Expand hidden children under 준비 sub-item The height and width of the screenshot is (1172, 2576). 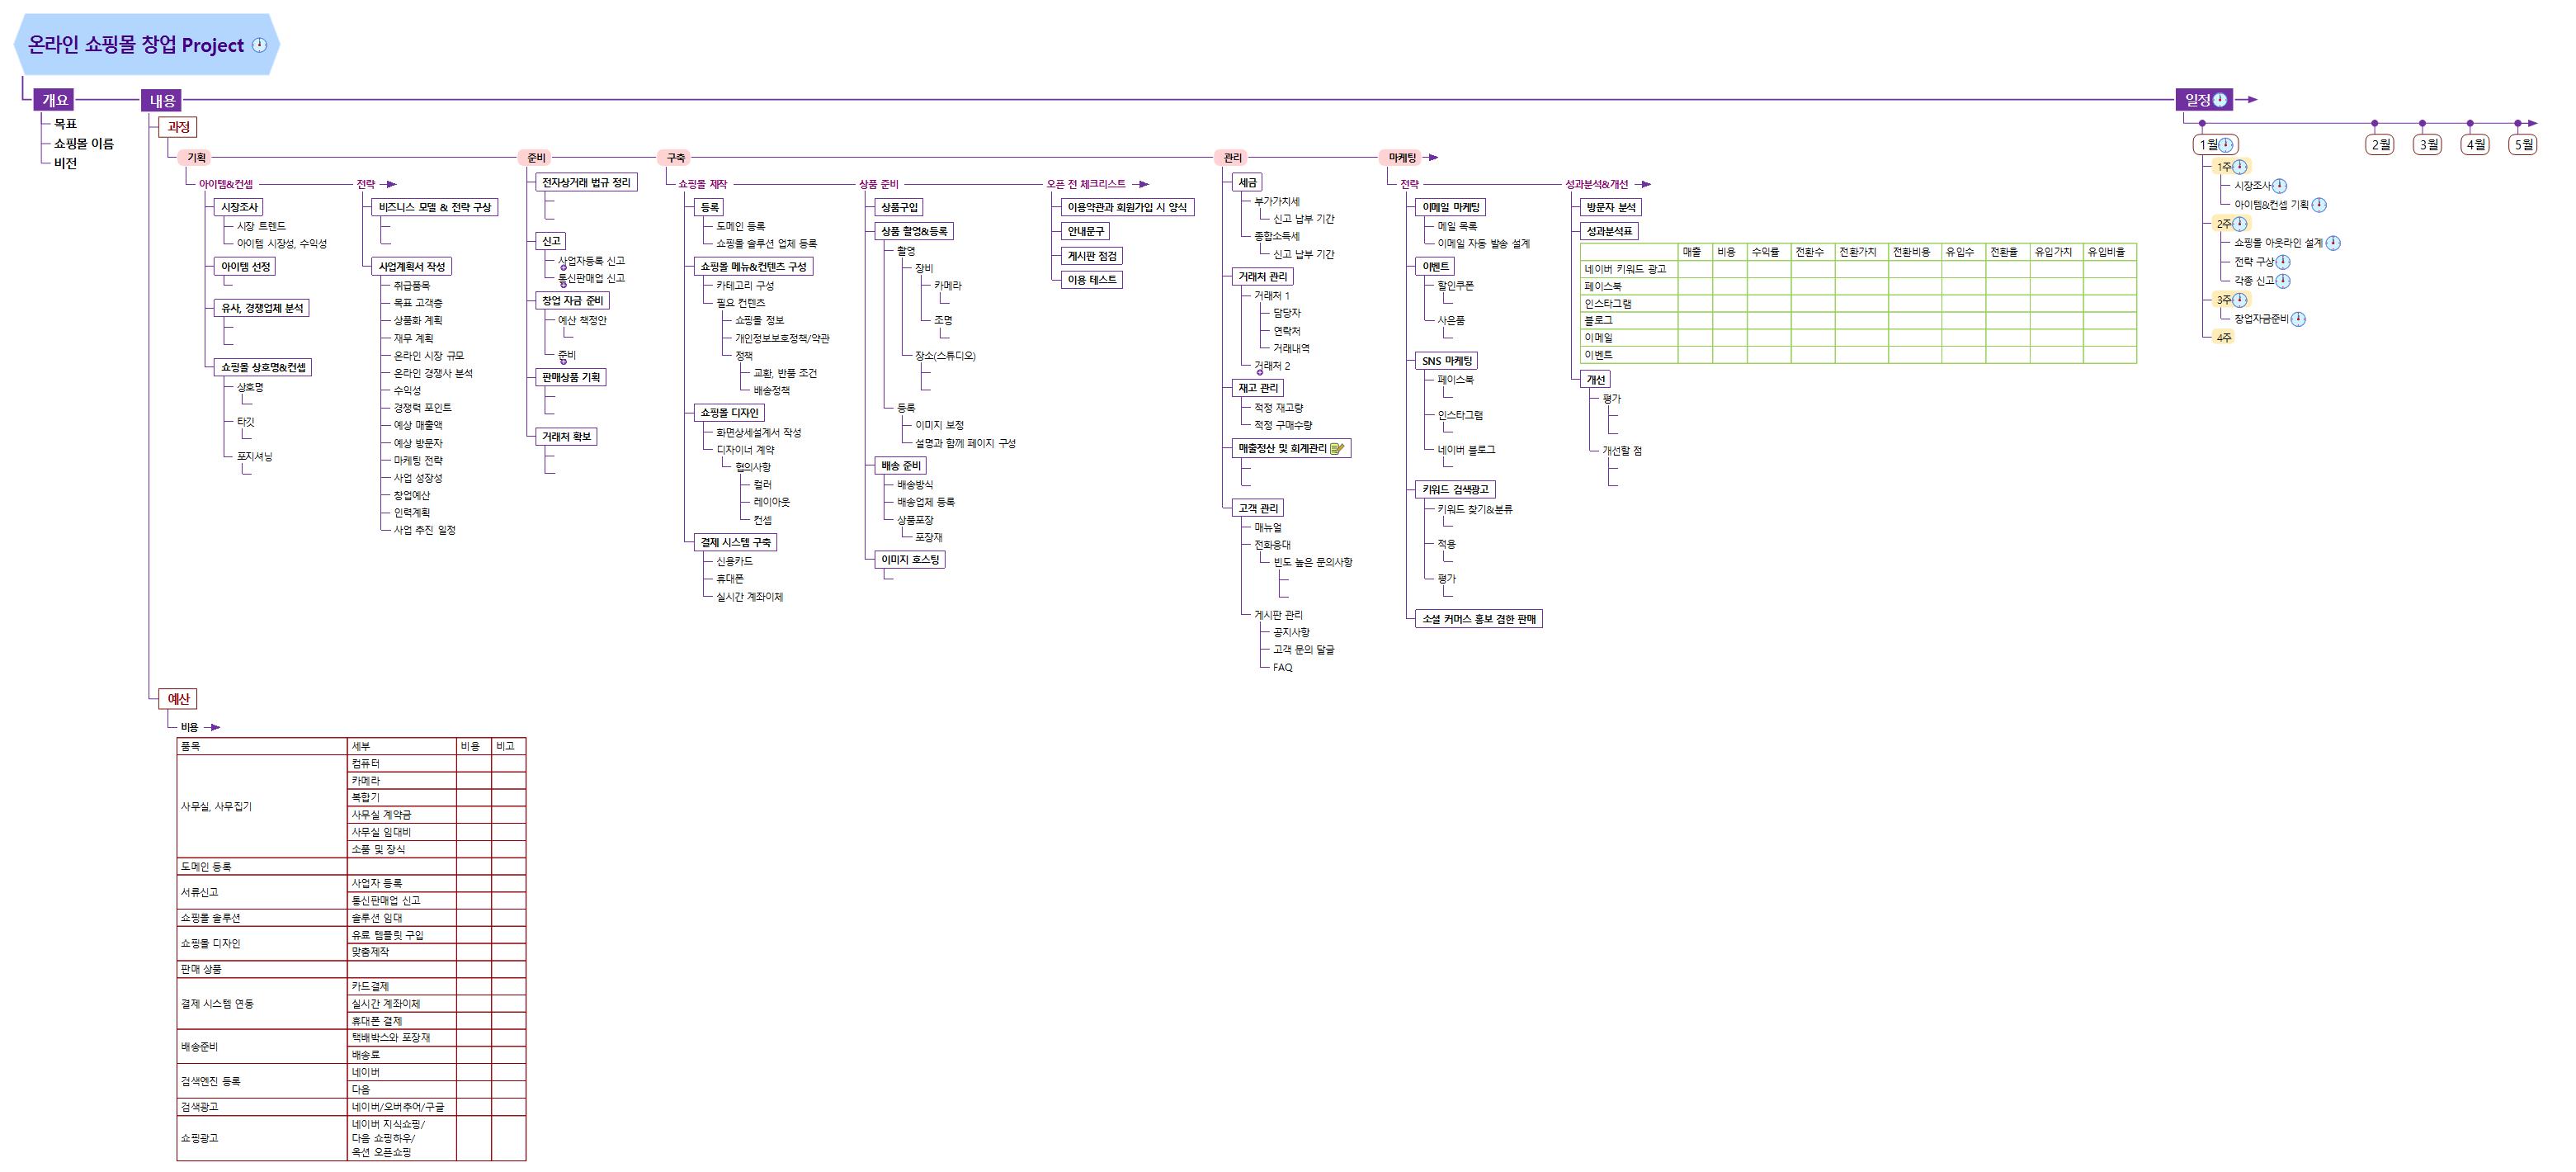pos(563,361)
